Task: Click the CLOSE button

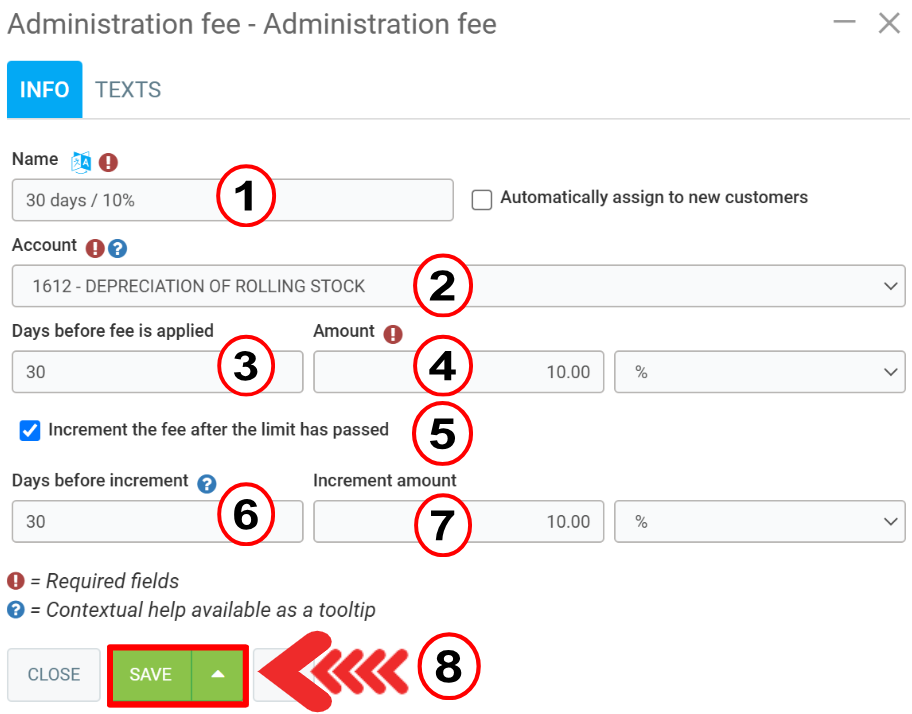Action: (54, 675)
